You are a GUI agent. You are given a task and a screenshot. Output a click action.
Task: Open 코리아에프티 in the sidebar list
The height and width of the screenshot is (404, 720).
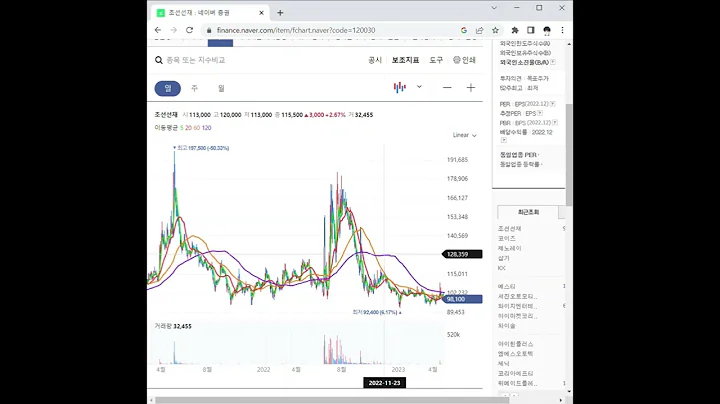[515, 374]
